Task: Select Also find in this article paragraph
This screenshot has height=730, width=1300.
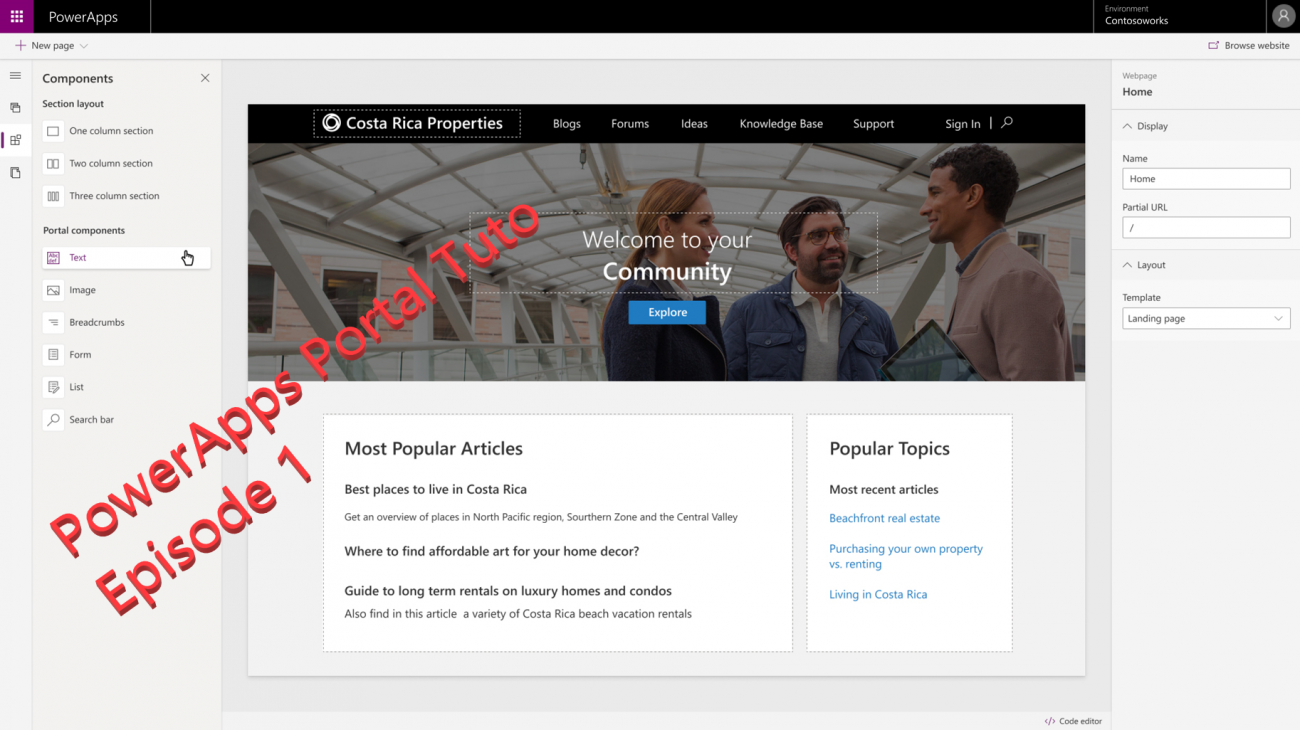Action: [x=518, y=614]
